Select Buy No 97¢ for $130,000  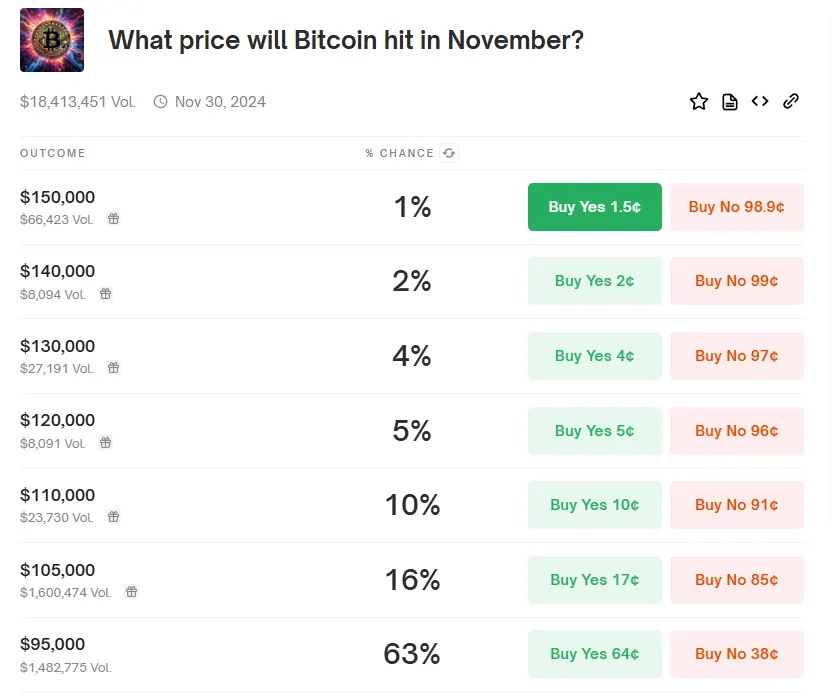736,356
